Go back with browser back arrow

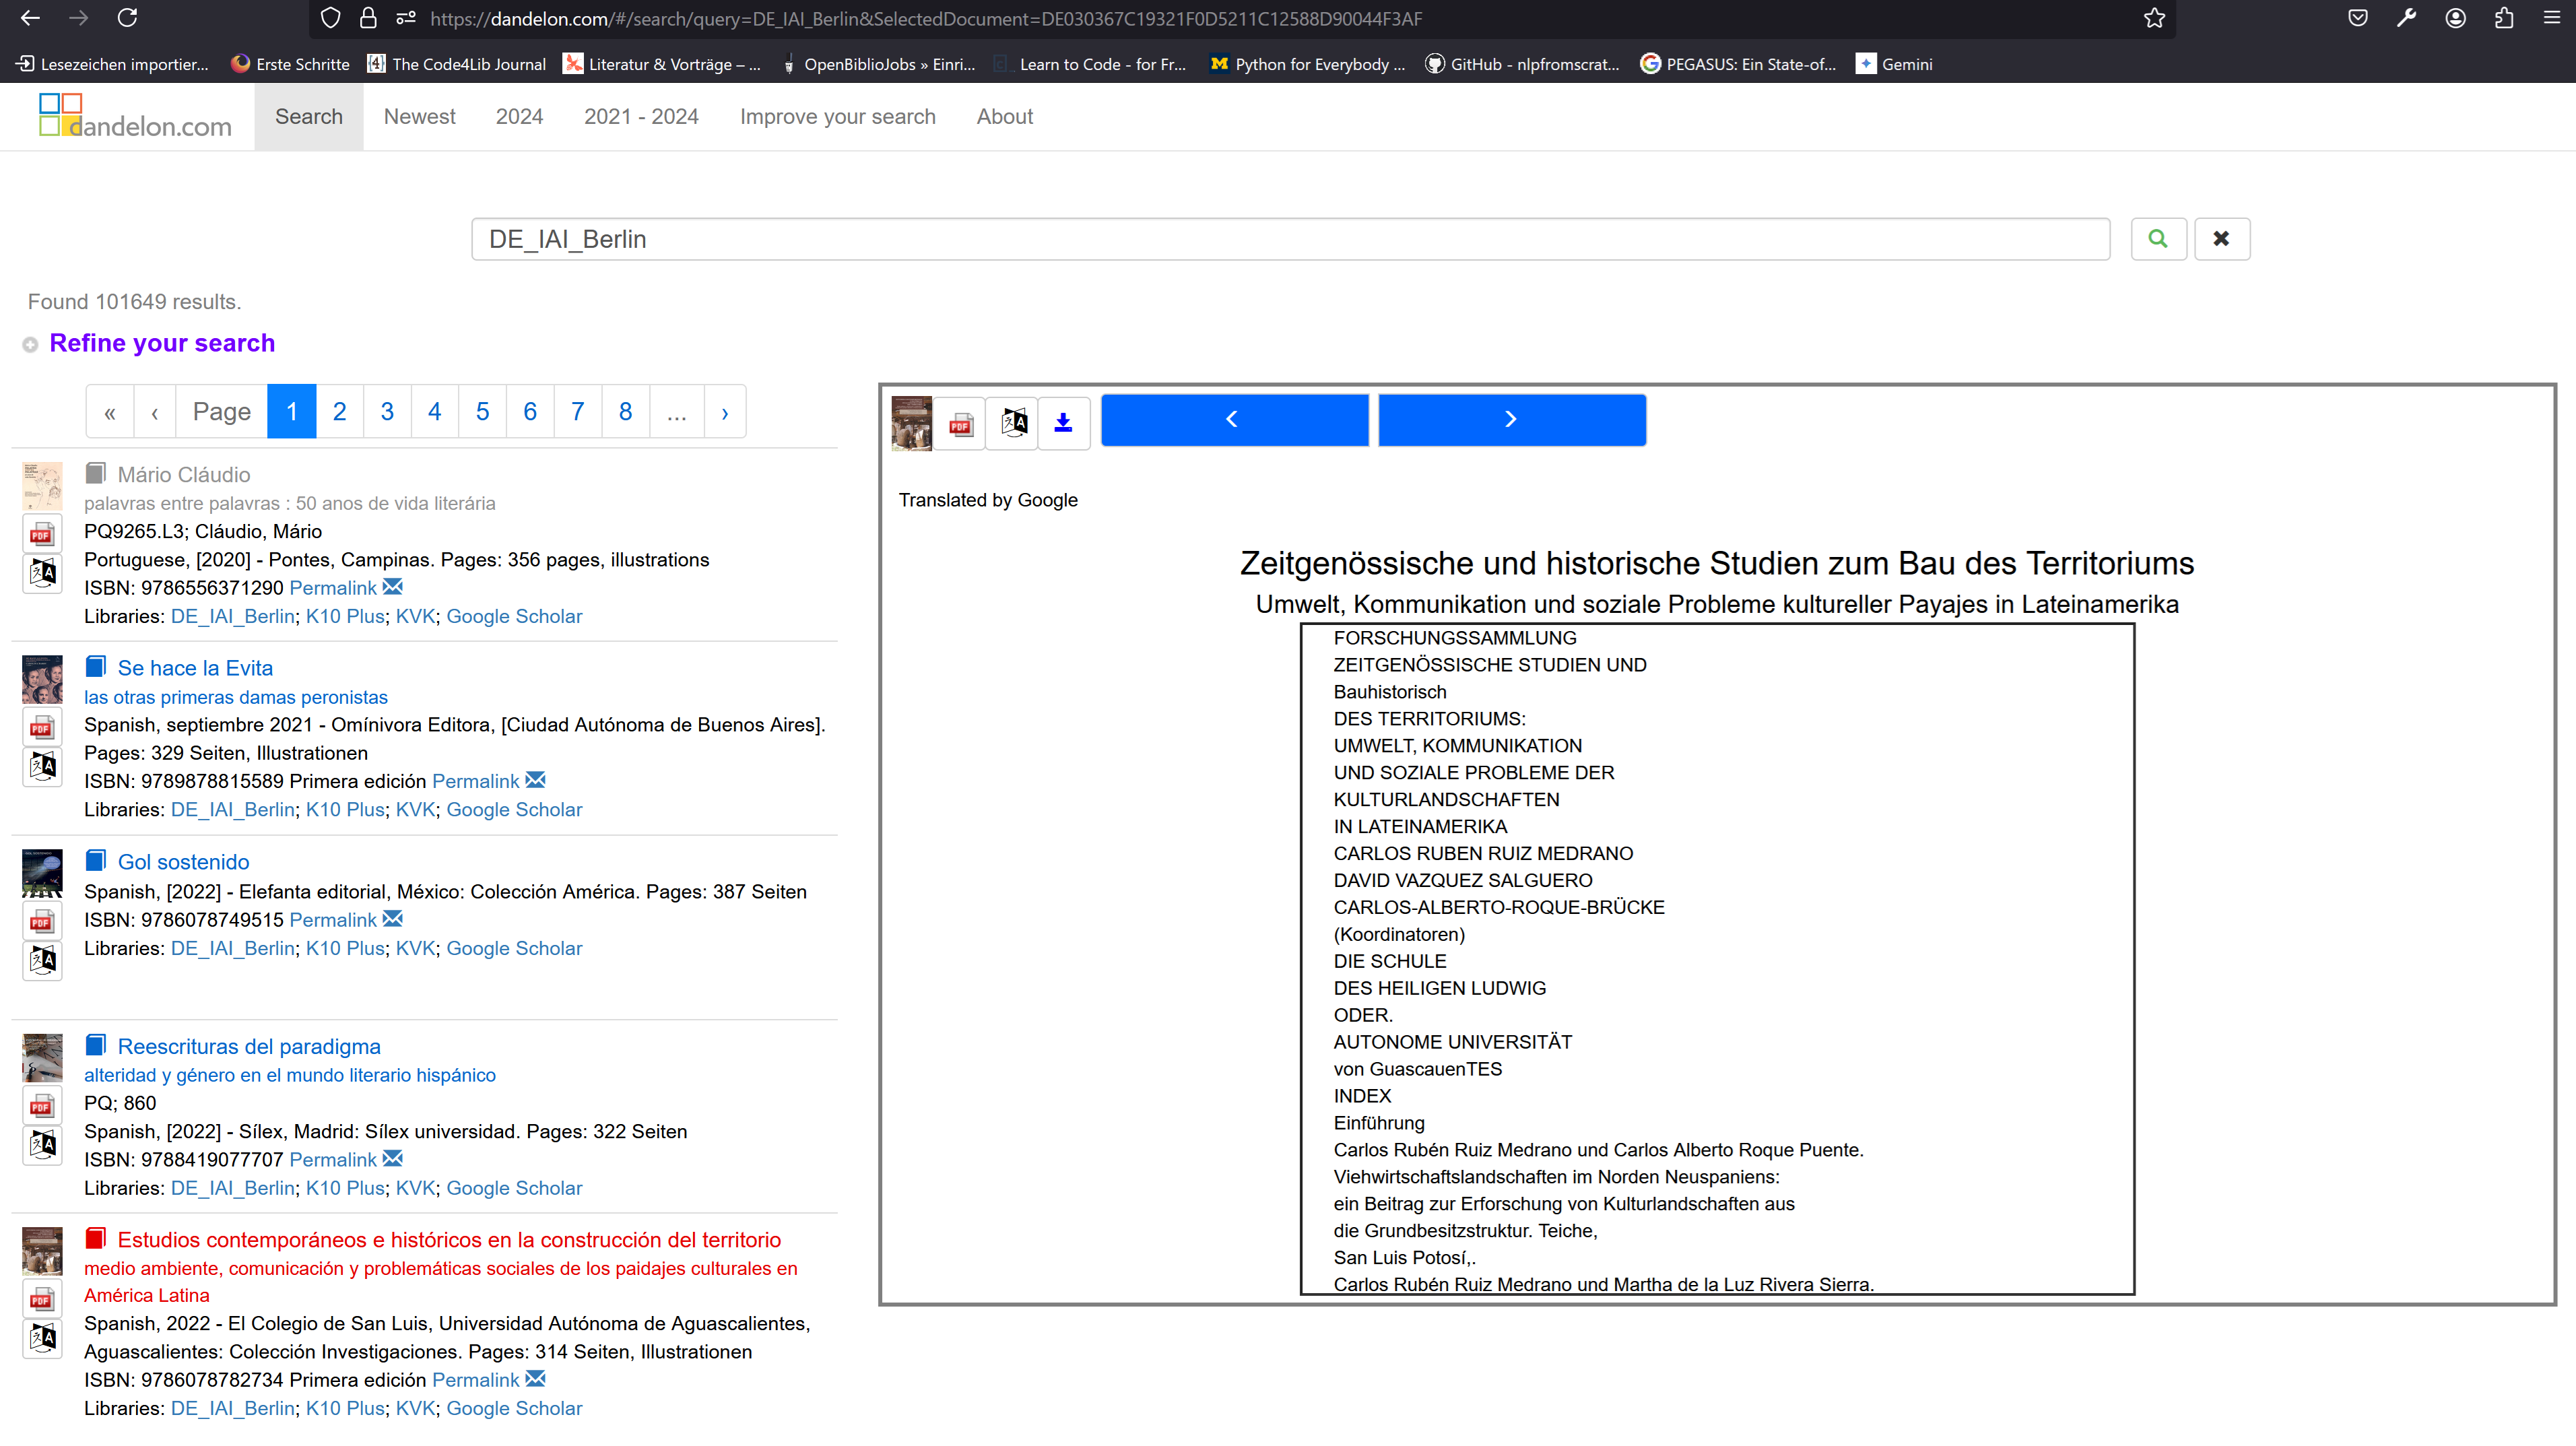pos(30,18)
